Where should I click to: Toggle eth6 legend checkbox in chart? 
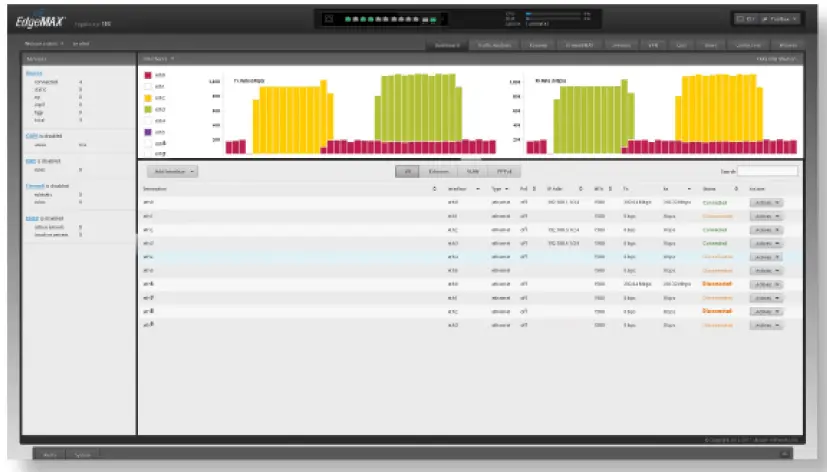click(x=148, y=143)
